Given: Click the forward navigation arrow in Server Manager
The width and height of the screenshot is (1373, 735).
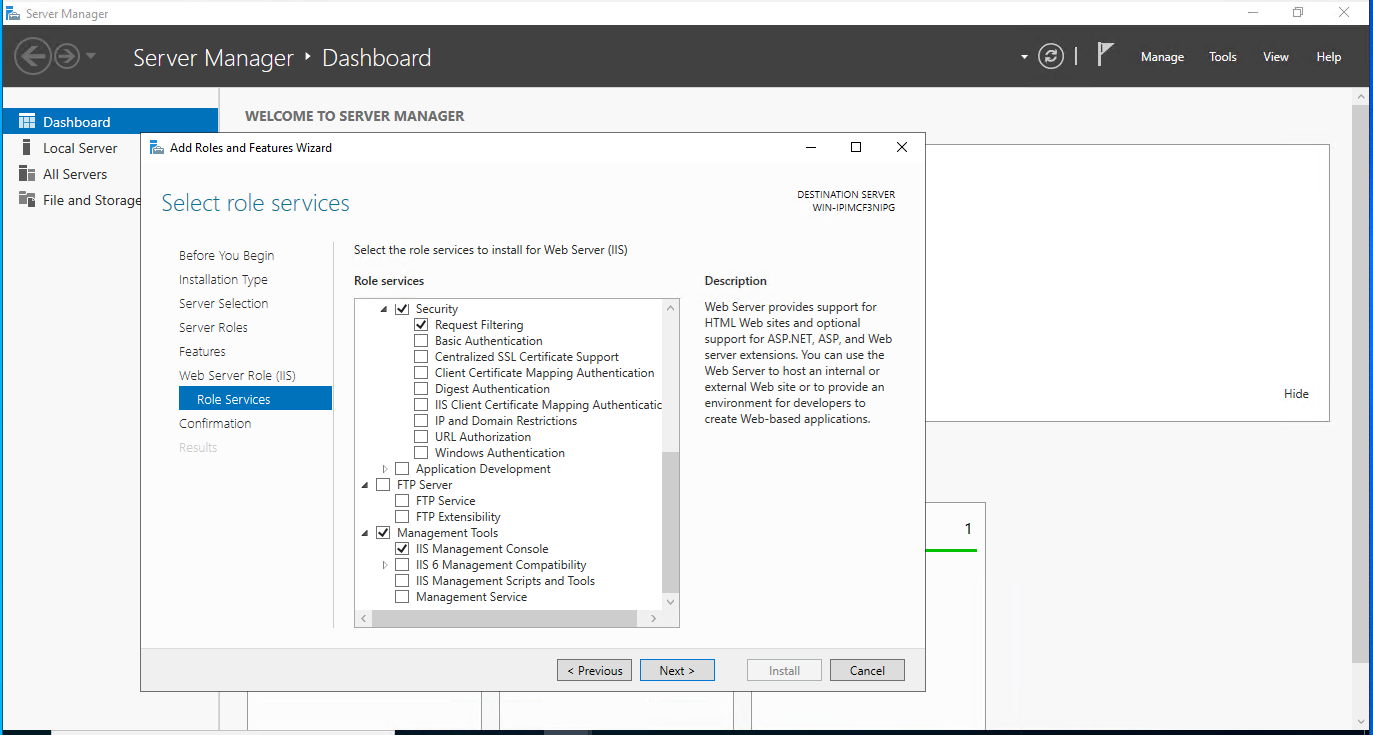Looking at the screenshot, I should pos(67,56).
